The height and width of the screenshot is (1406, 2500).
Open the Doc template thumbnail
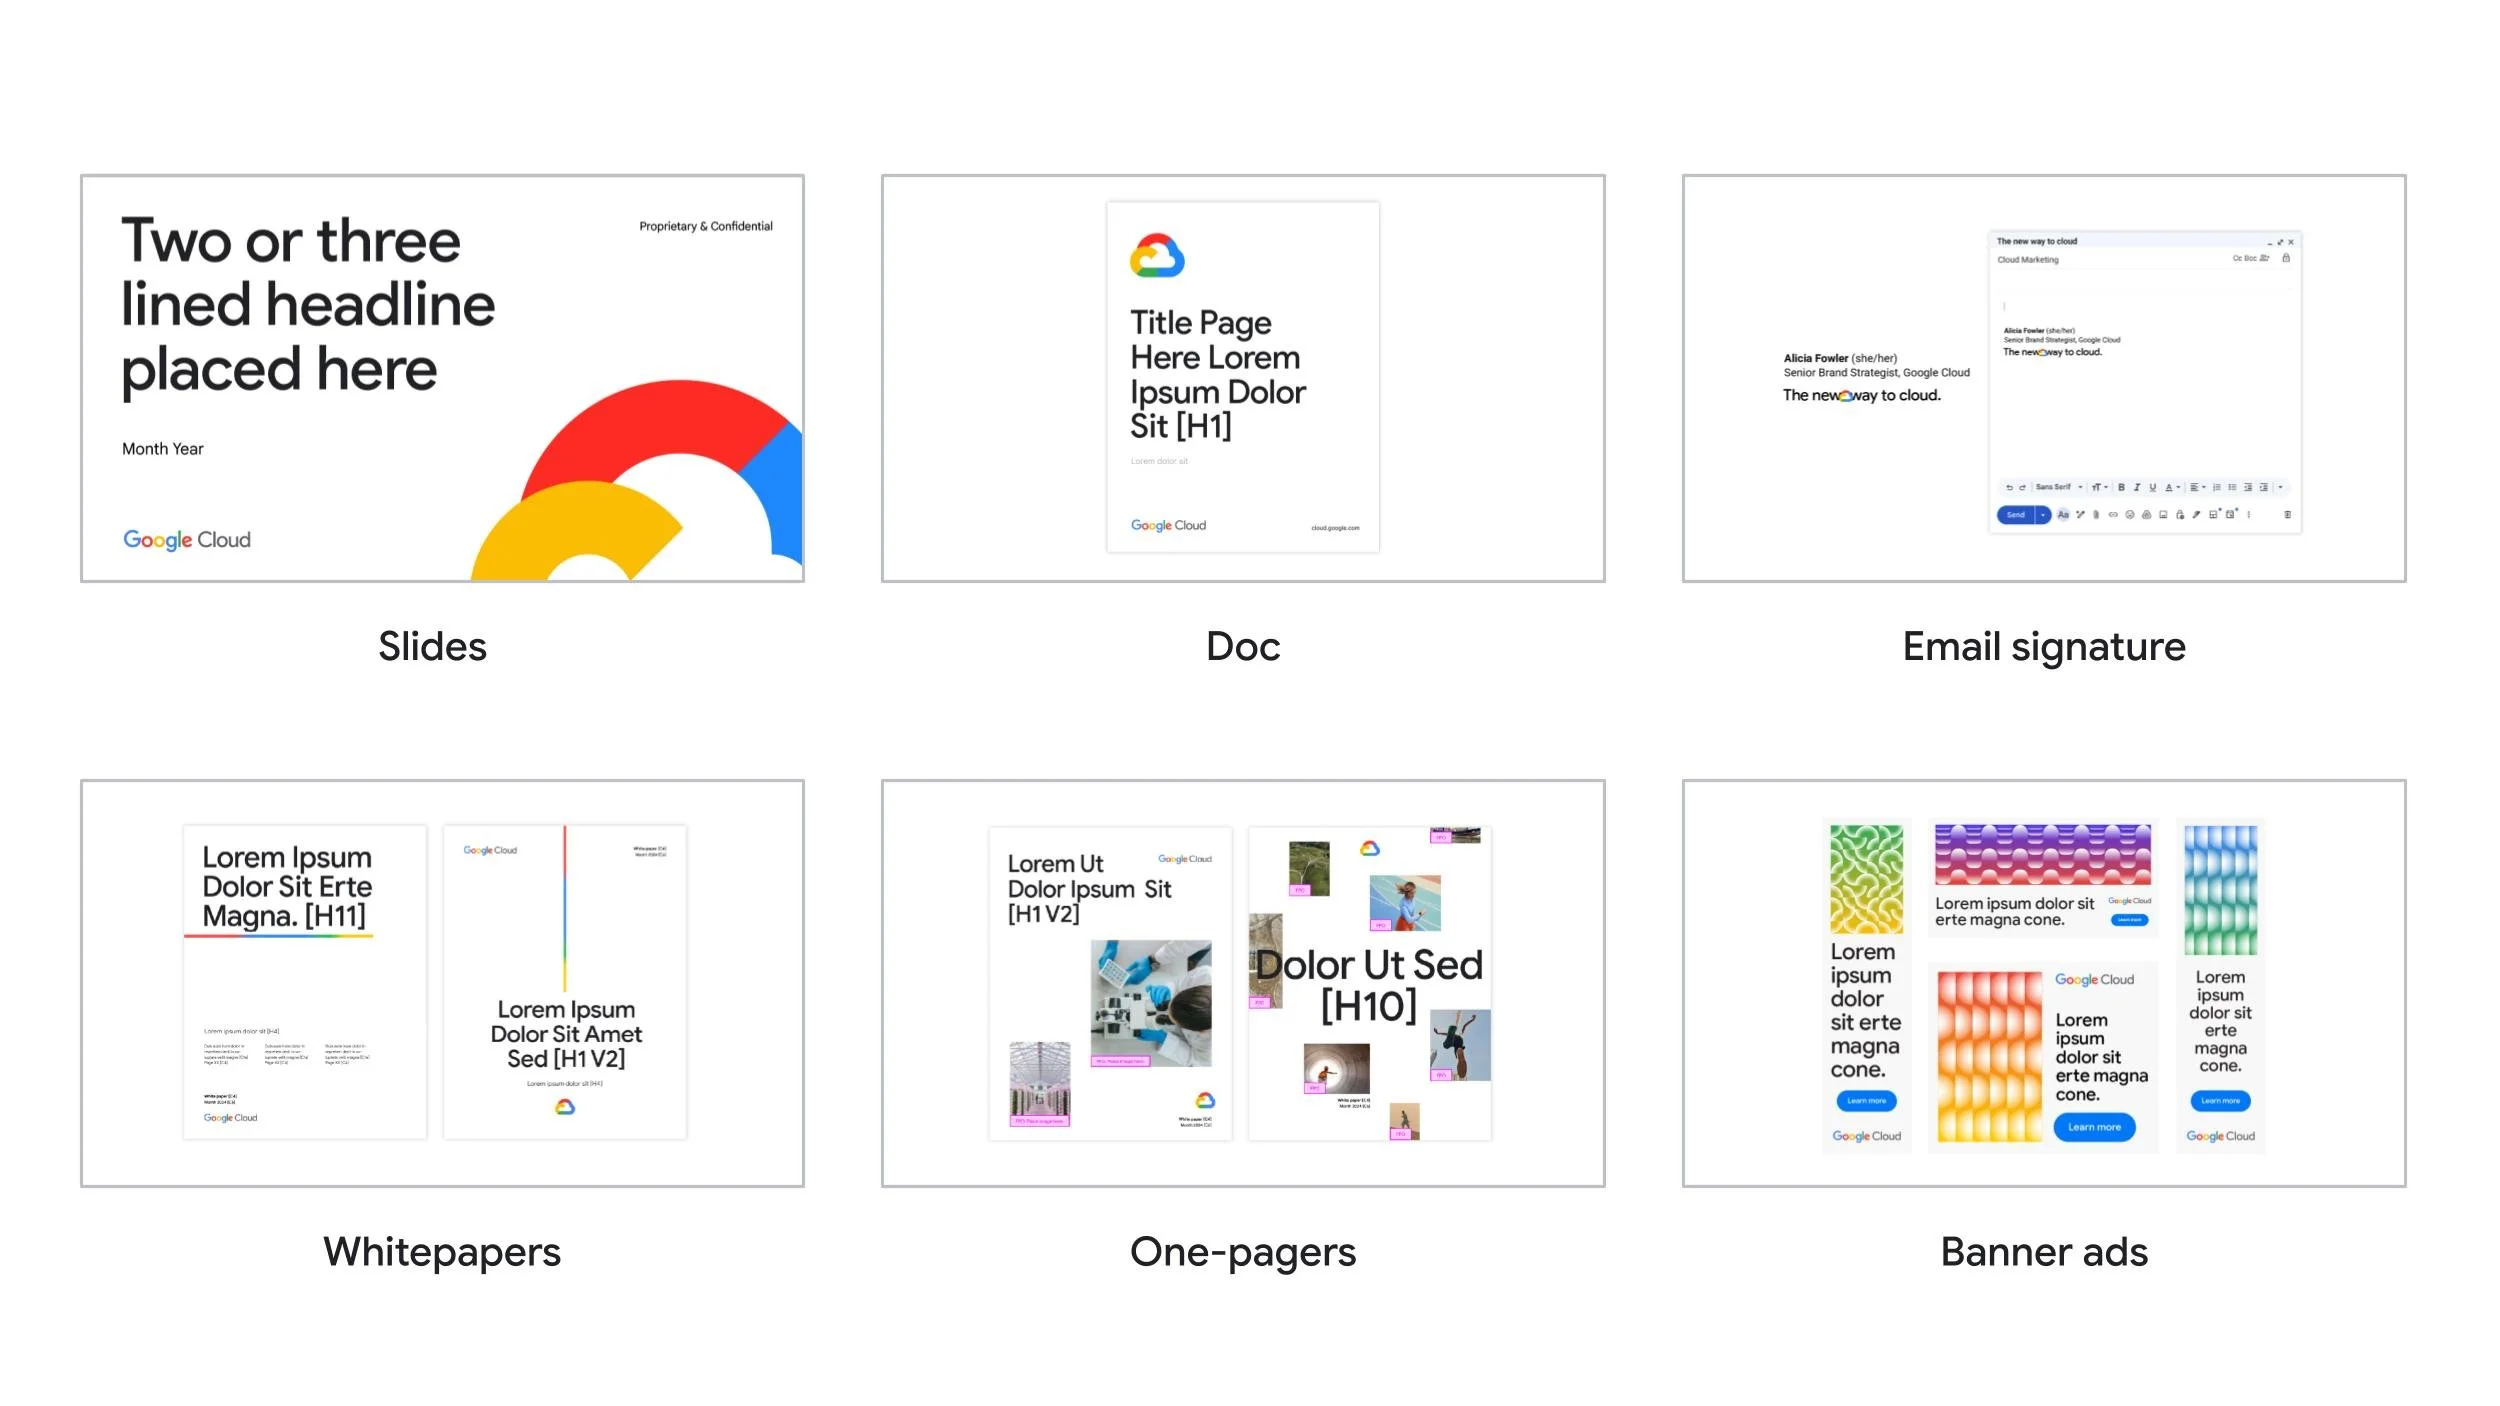pyautogui.click(x=1243, y=378)
